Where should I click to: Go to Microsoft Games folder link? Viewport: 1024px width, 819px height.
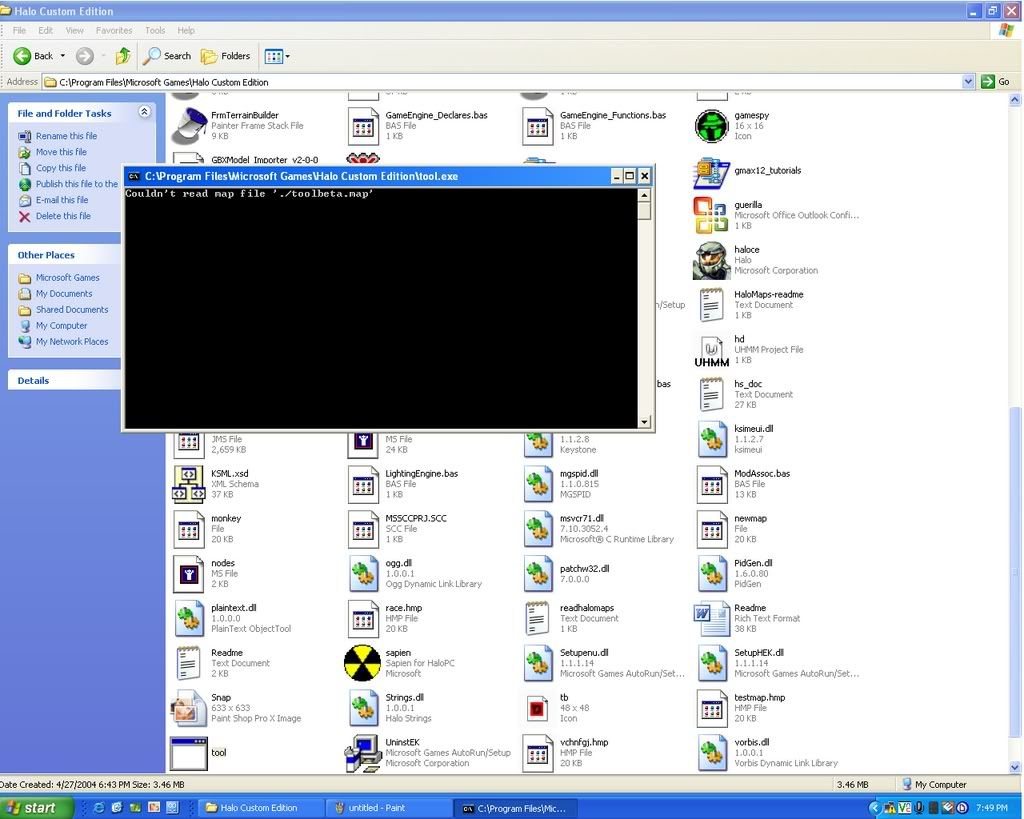pyautogui.click(x=67, y=278)
